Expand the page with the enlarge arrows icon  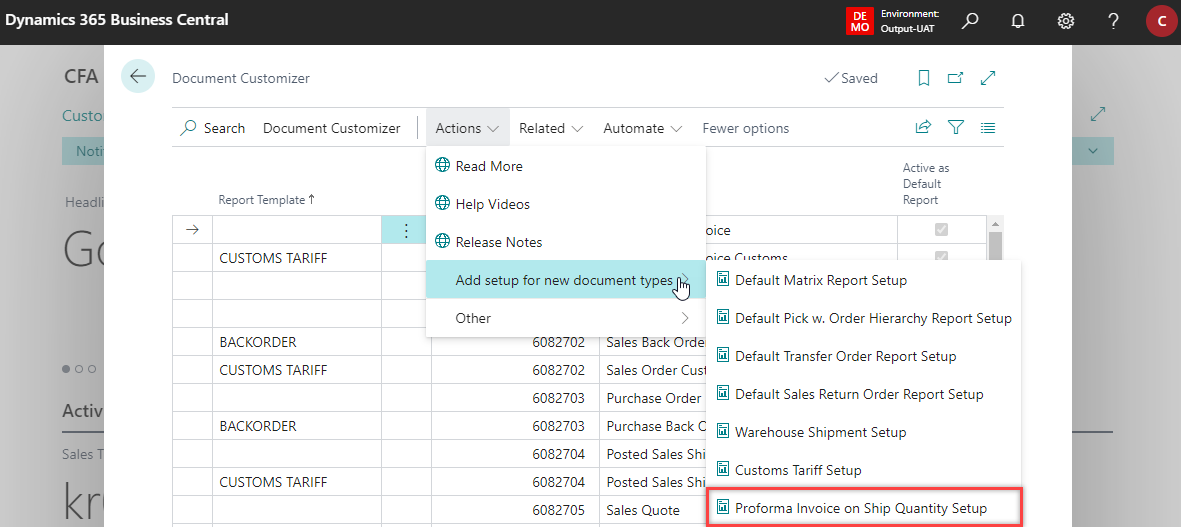988,78
